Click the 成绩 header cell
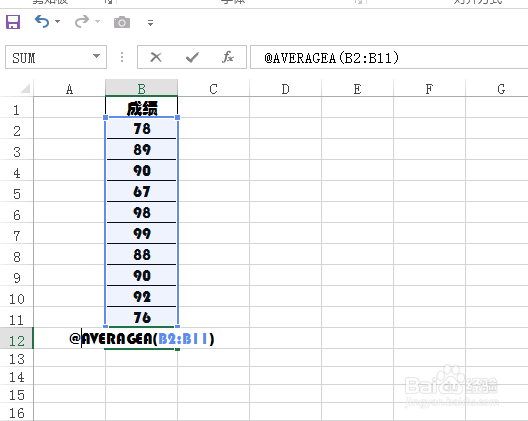 (141, 107)
